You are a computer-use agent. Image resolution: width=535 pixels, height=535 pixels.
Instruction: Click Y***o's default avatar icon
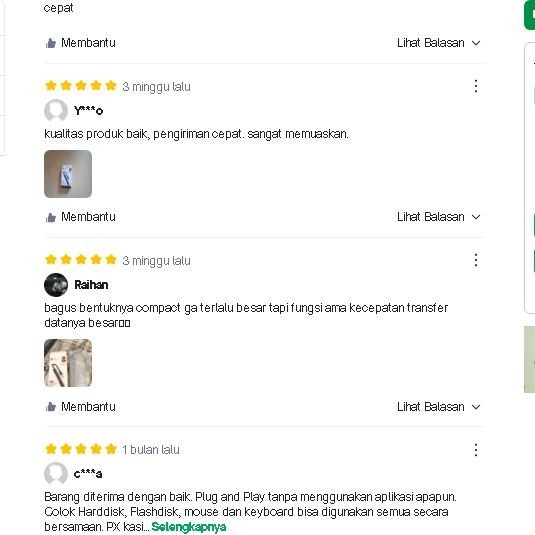point(56,111)
